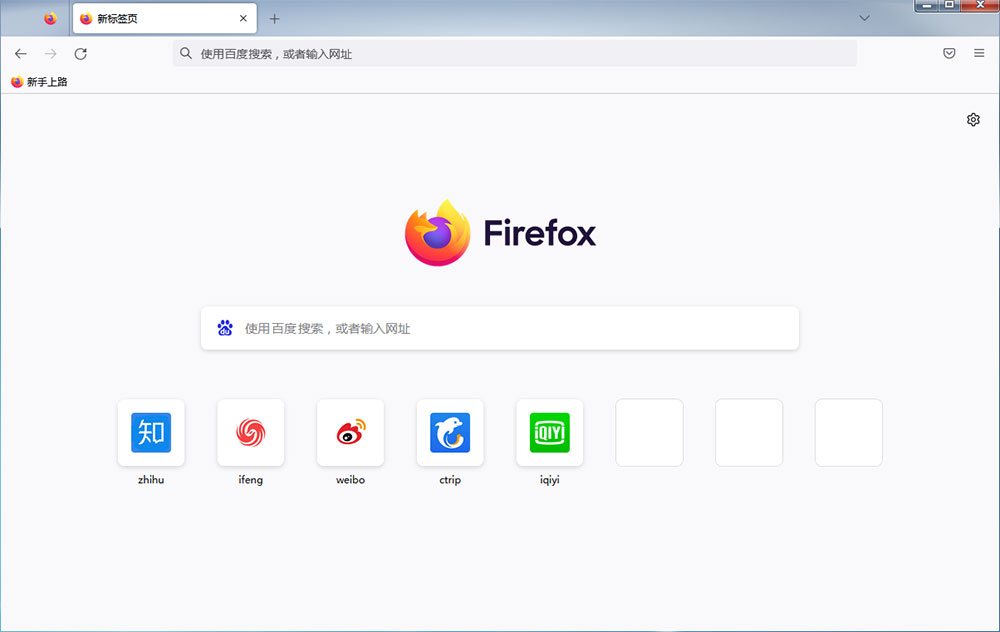The width and height of the screenshot is (1000, 632).
Task: Click the 新手上路 bookmarks toolbar item
Action: [x=38, y=81]
